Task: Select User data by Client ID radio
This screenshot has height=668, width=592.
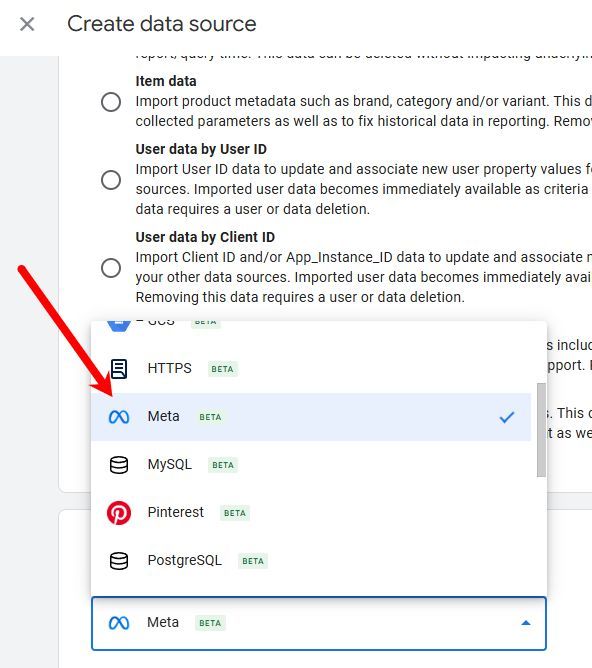Action: (x=111, y=268)
